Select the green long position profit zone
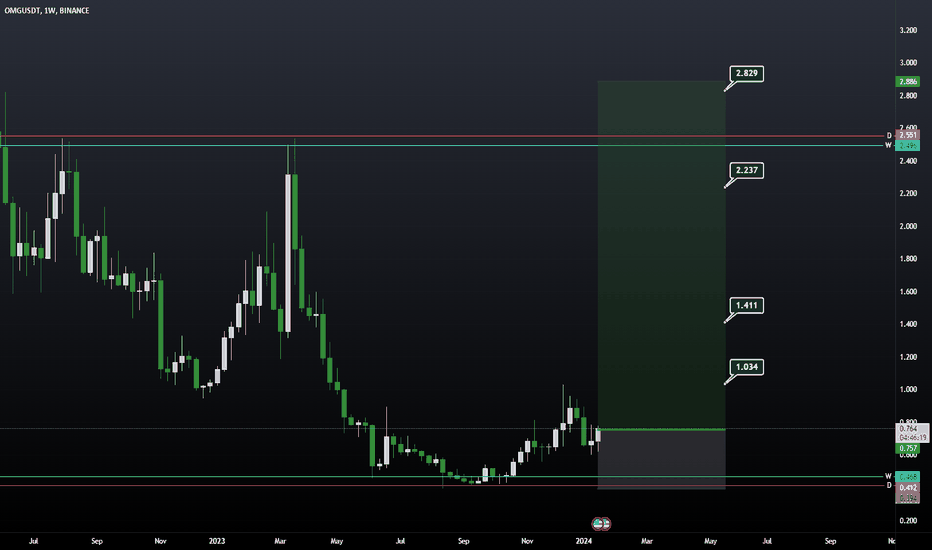The image size is (932, 550). [x=662, y=254]
